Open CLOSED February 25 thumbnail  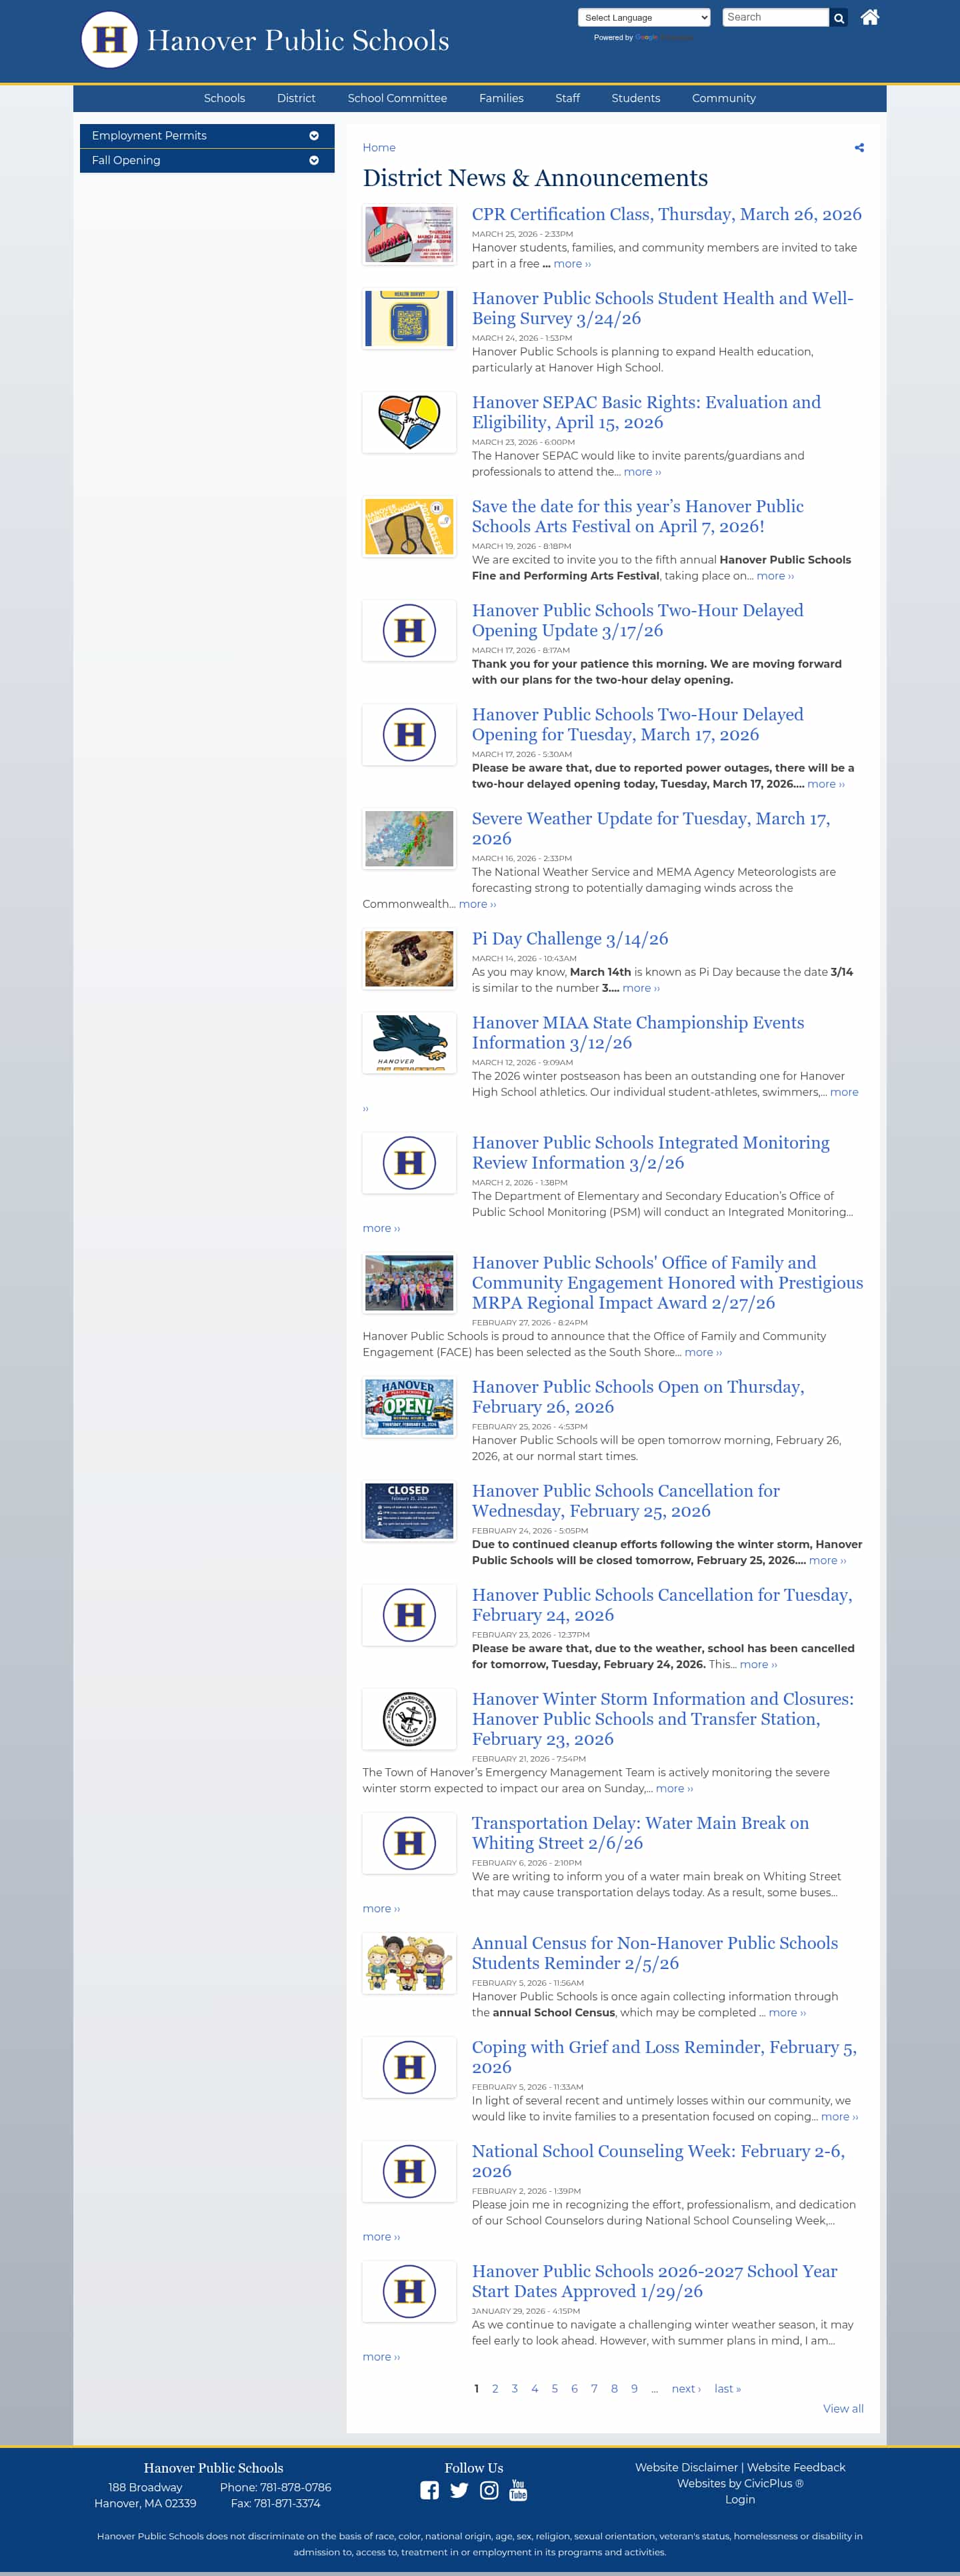pyautogui.click(x=409, y=1511)
